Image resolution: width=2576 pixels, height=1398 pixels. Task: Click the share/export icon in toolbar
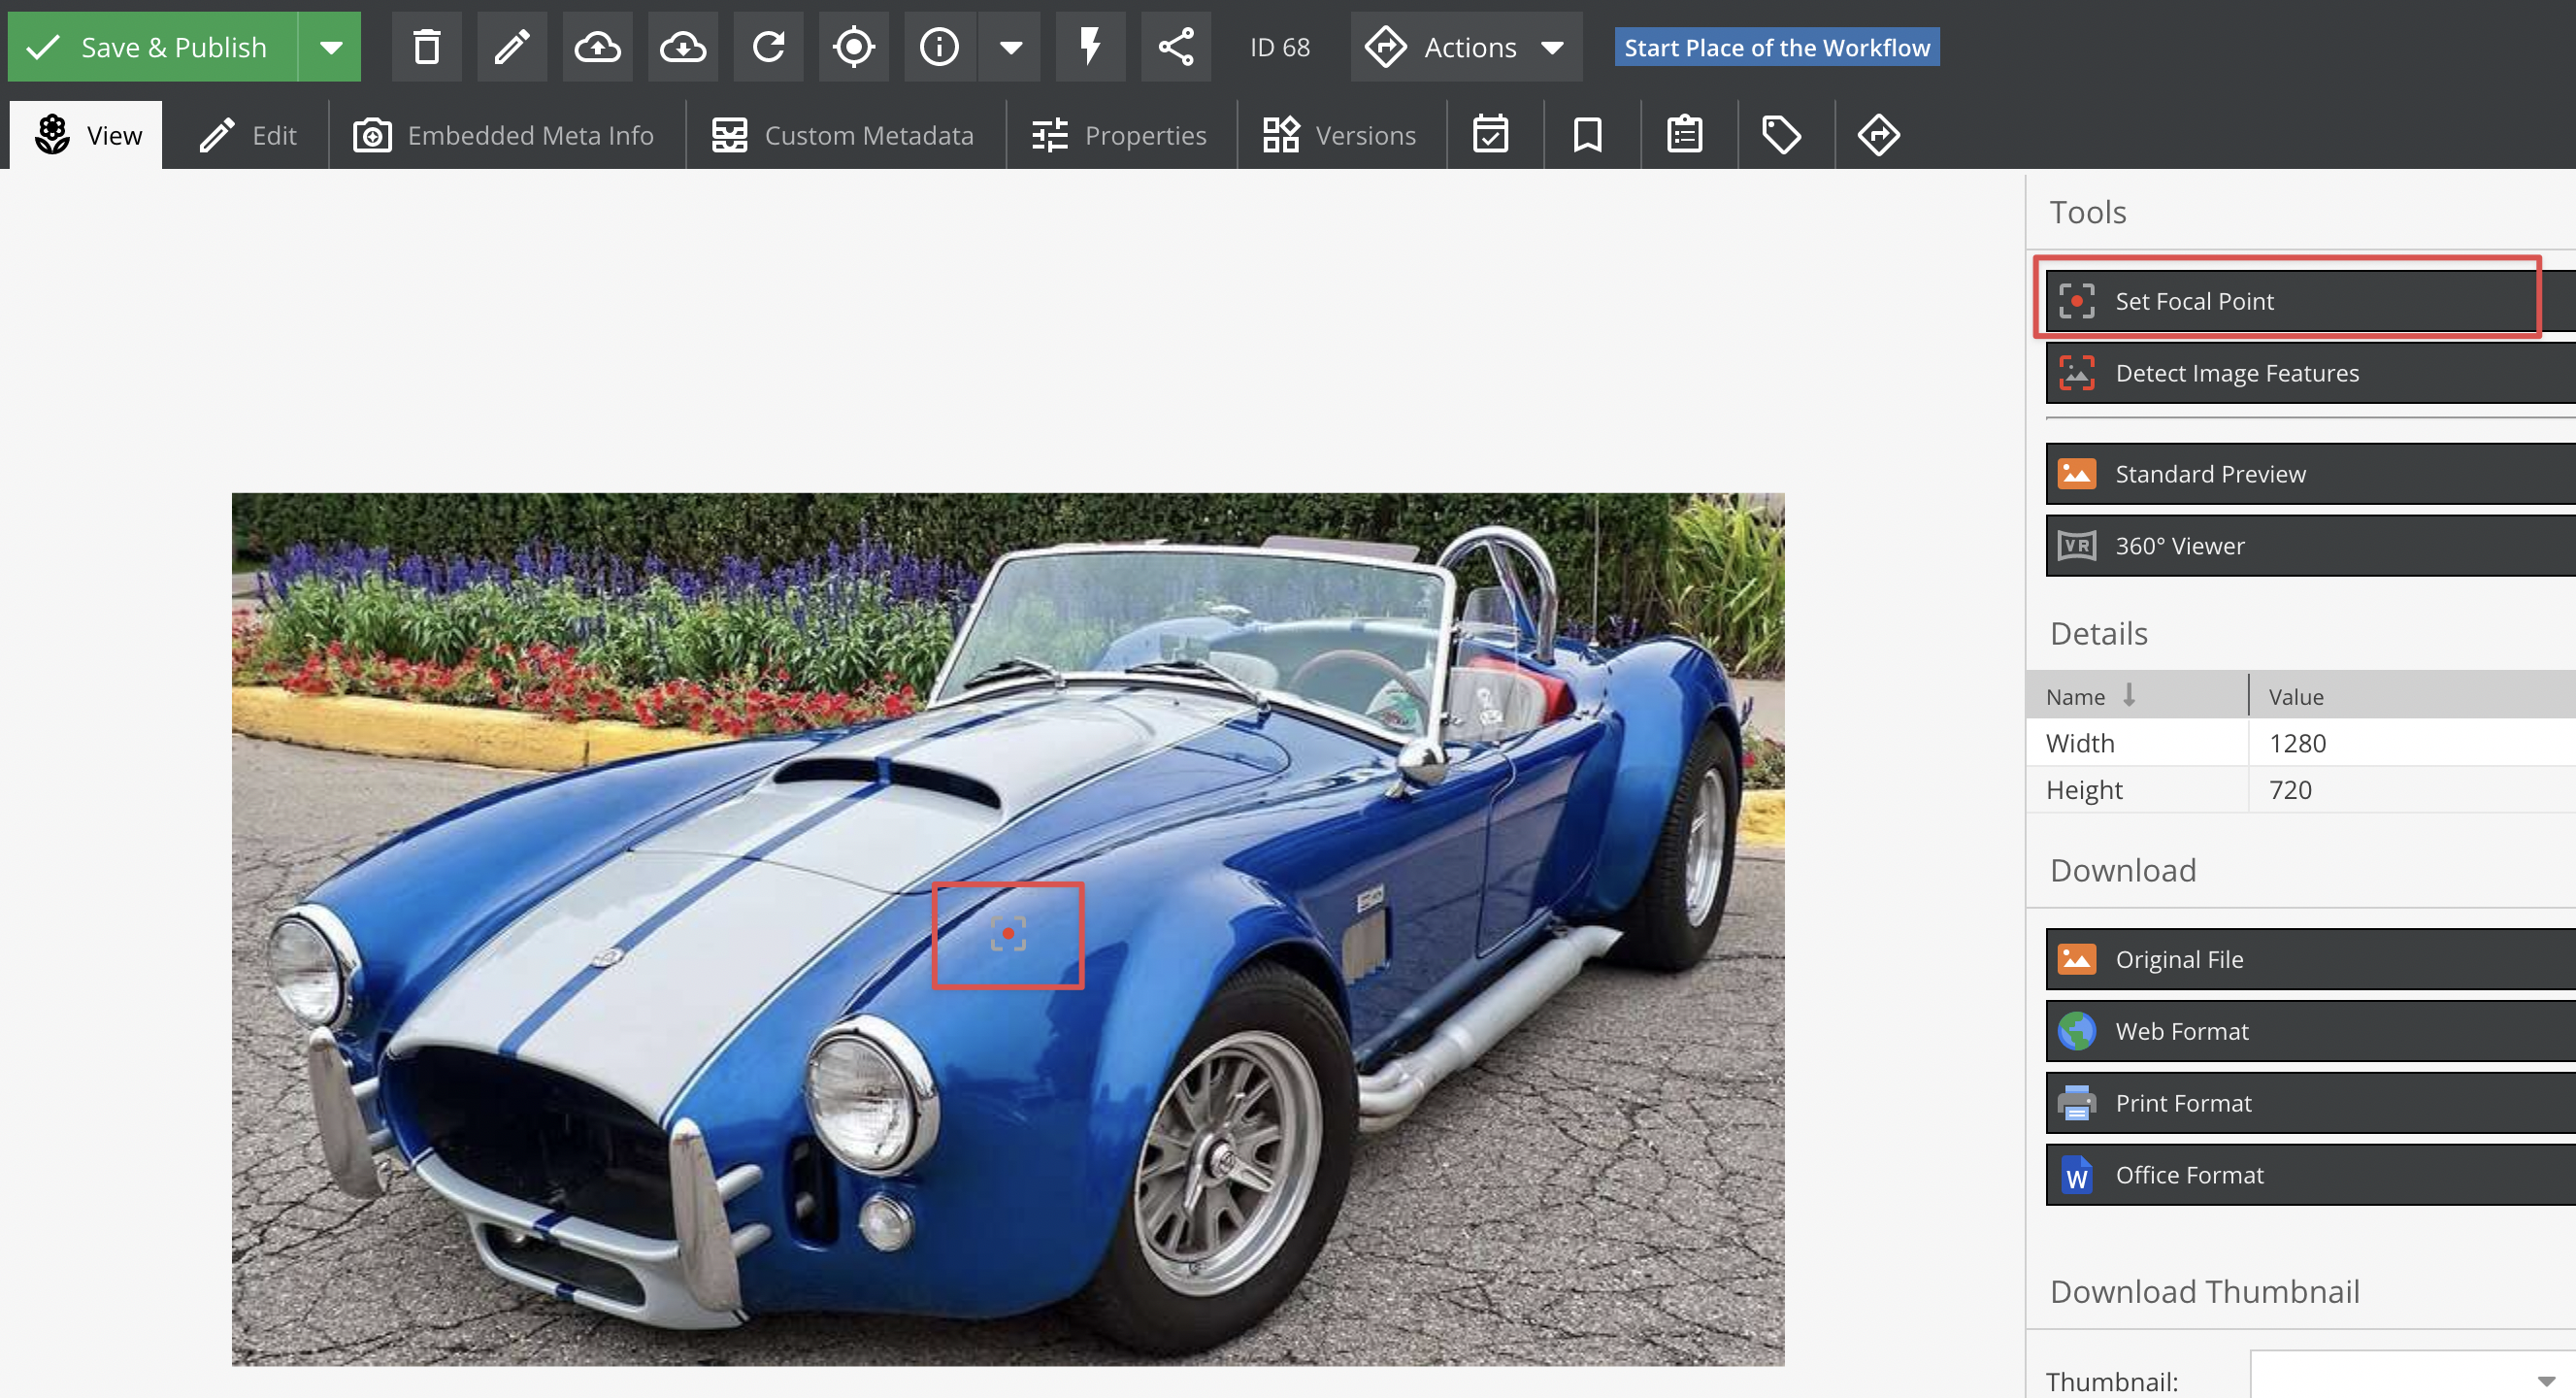pyautogui.click(x=1177, y=47)
